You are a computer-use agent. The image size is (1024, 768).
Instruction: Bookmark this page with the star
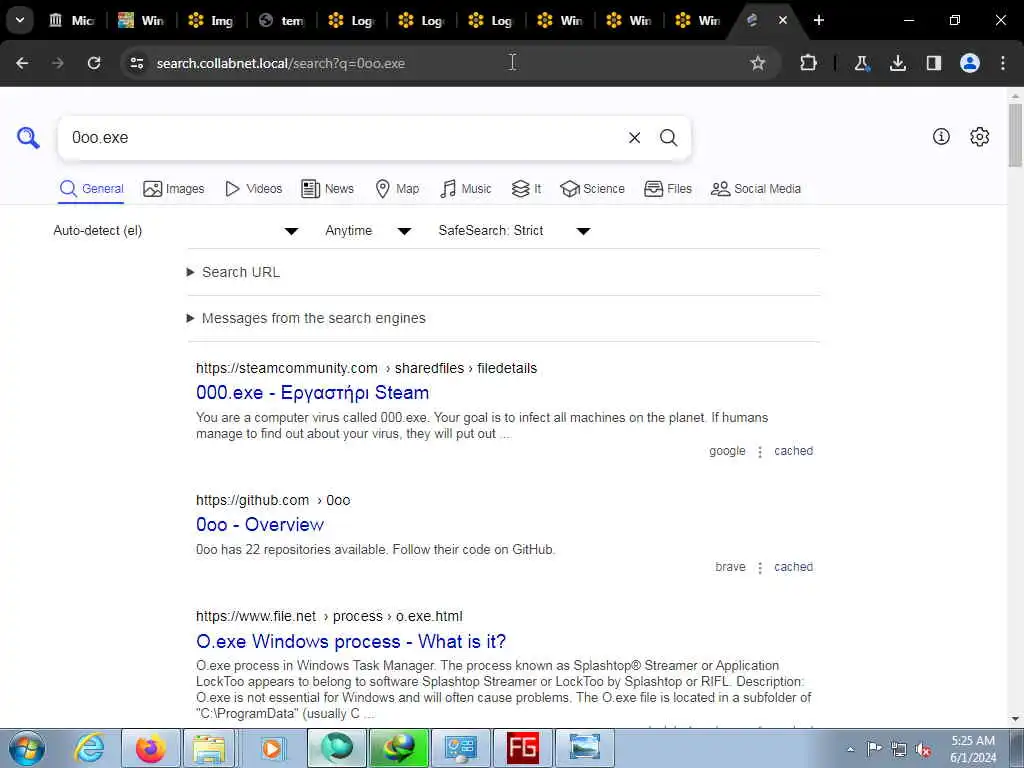(x=758, y=63)
